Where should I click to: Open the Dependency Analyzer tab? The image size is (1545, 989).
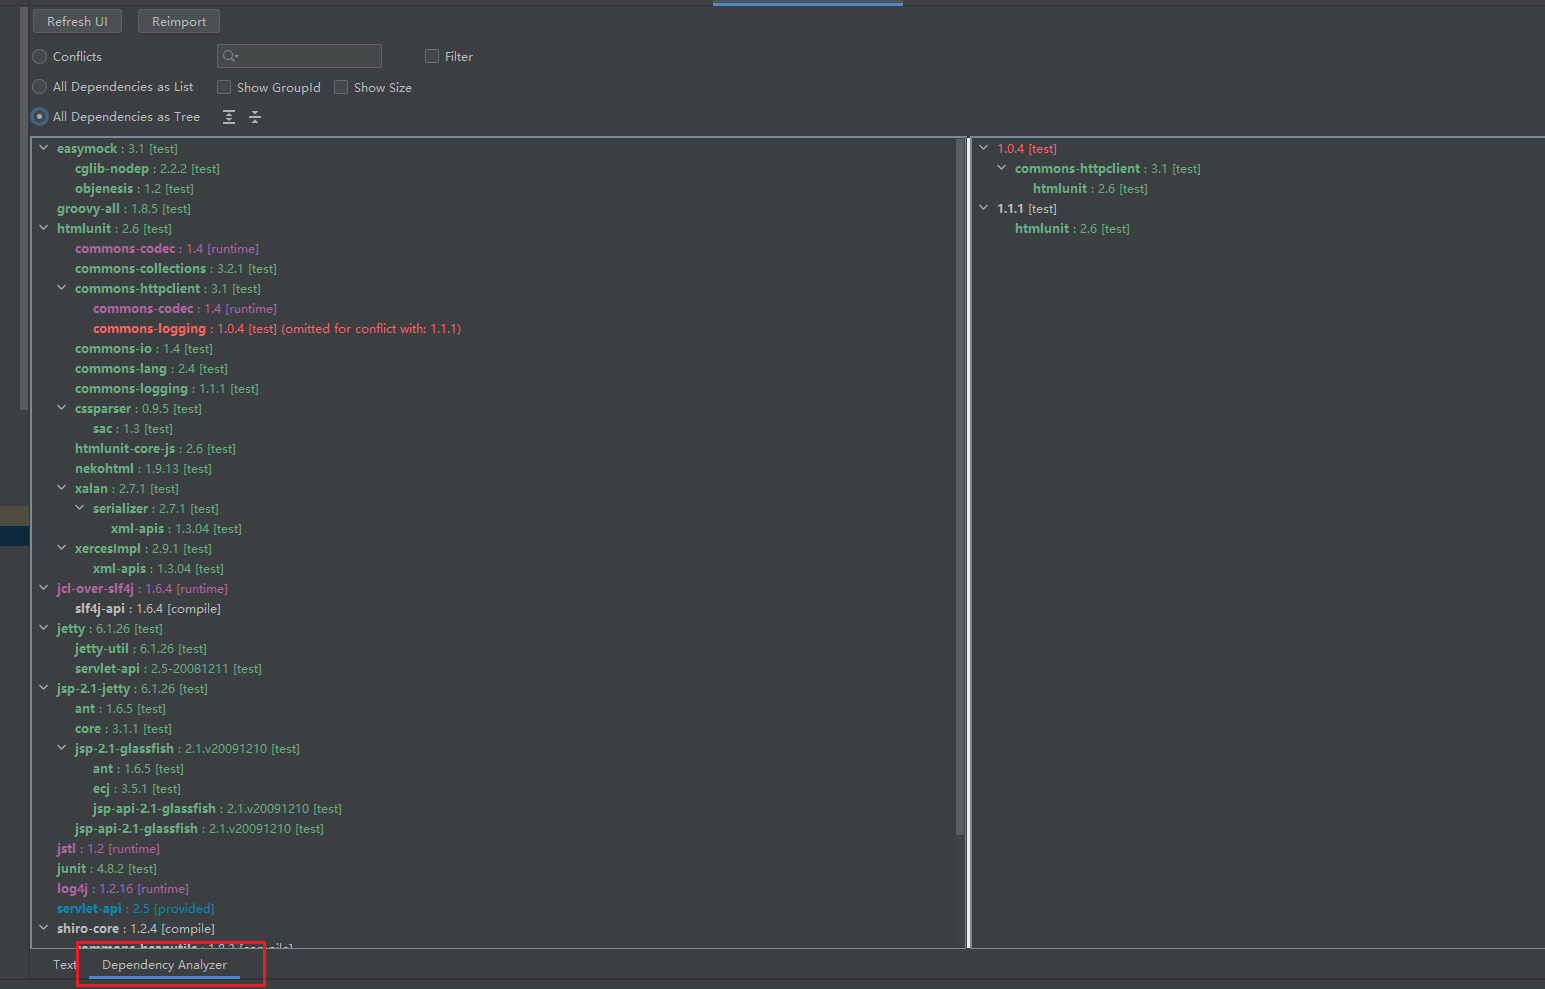click(164, 965)
